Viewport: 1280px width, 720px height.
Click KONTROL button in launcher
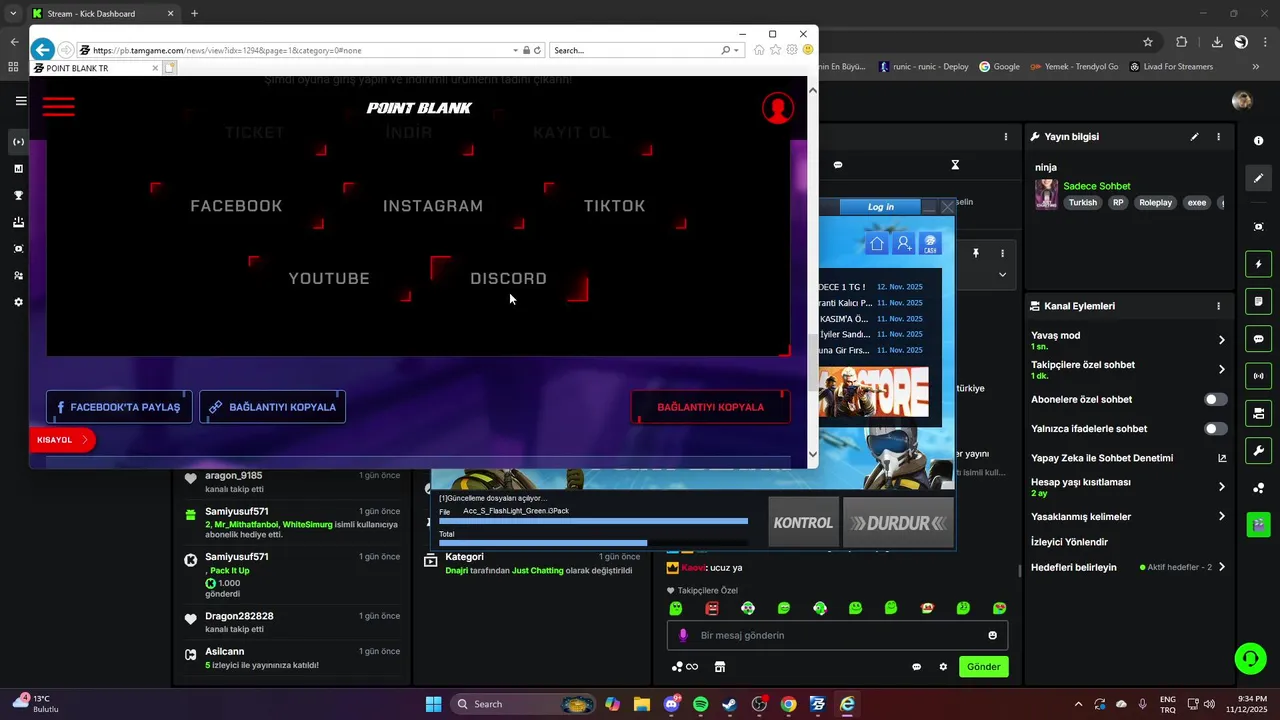[803, 522]
